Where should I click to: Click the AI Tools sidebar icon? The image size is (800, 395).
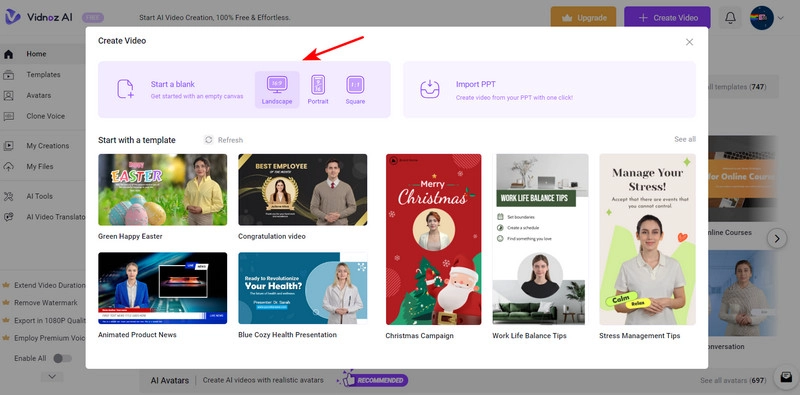[x=9, y=196]
